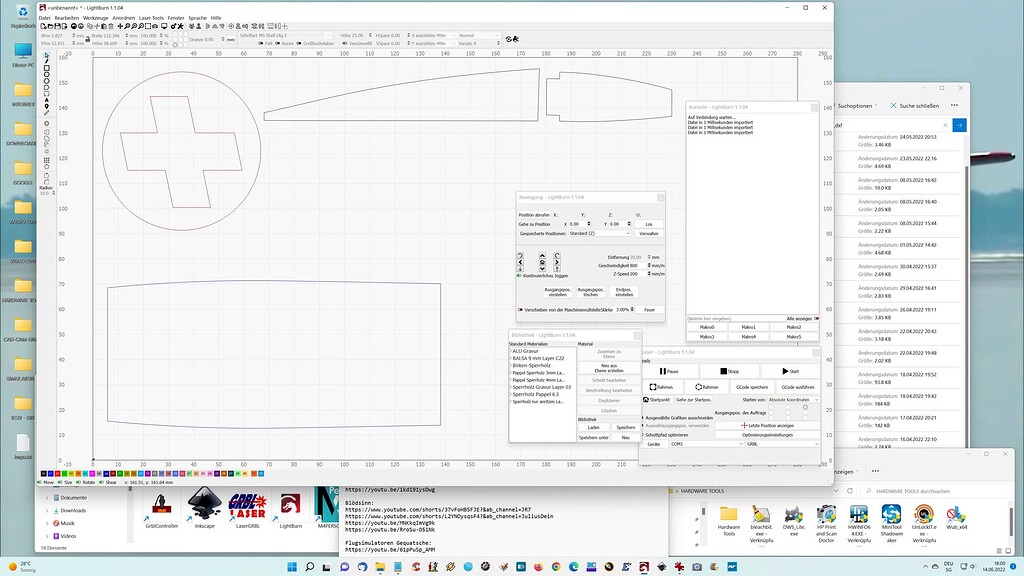Expand Birken-Sperrholz in the Bibliothek list
1024x576 pixels.
coord(511,365)
